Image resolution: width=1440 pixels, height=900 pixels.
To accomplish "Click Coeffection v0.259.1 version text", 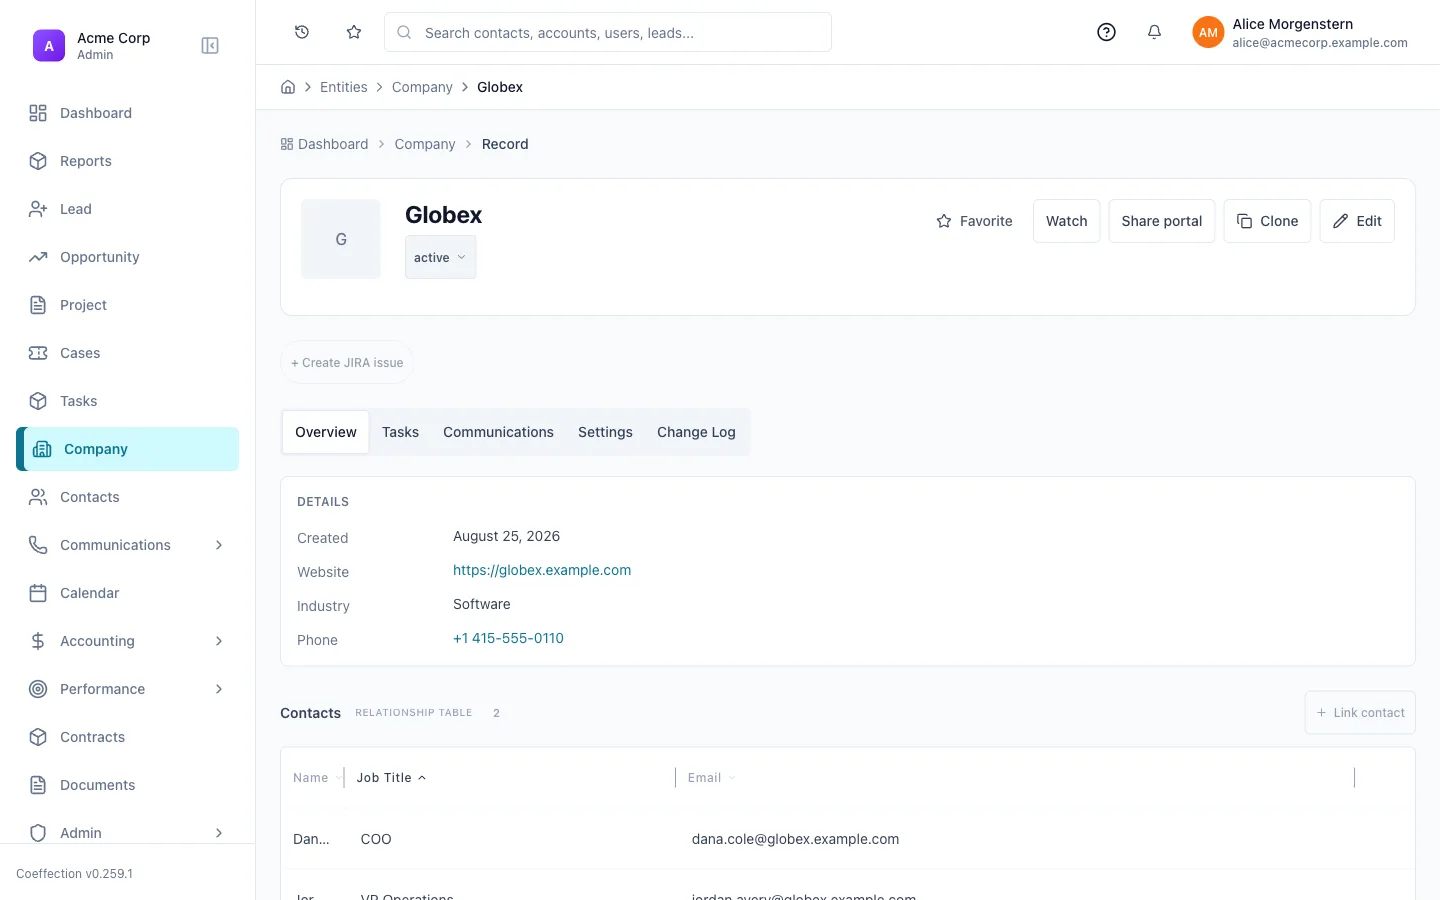I will pyautogui.click(x=74, y=873).
